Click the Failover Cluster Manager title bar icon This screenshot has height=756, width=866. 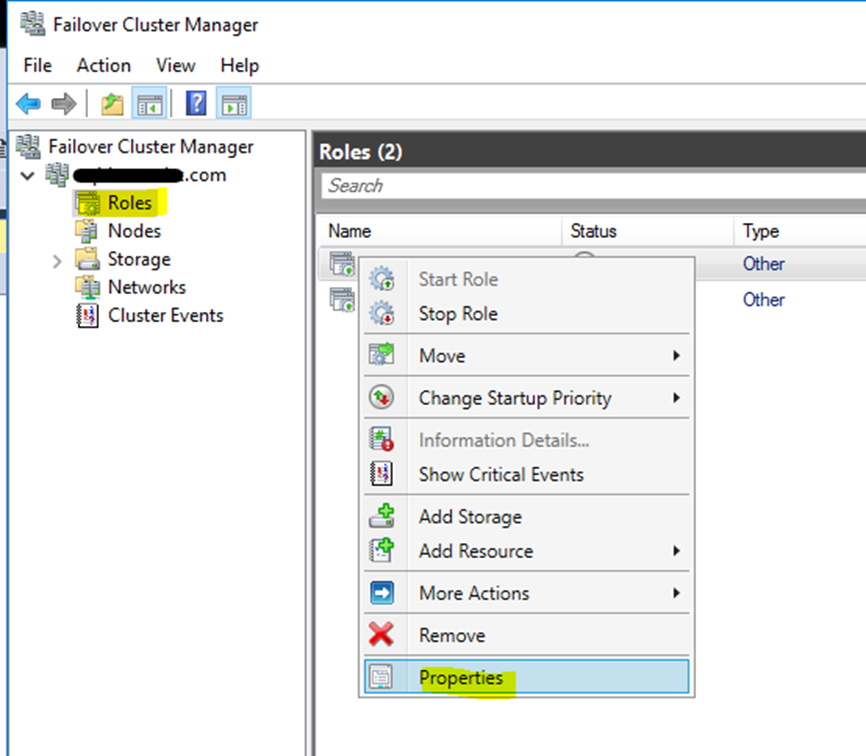(x=33, y=24)
